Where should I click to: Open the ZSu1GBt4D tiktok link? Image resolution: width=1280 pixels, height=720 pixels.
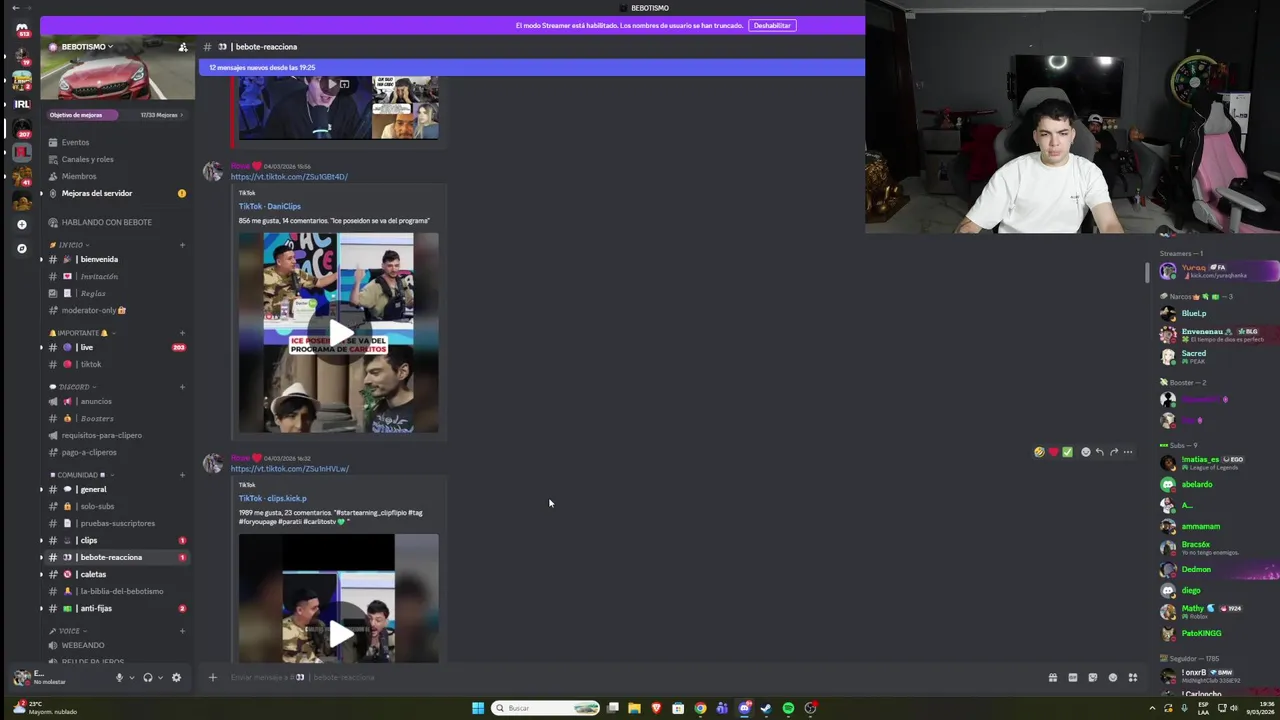pos(289,177)
